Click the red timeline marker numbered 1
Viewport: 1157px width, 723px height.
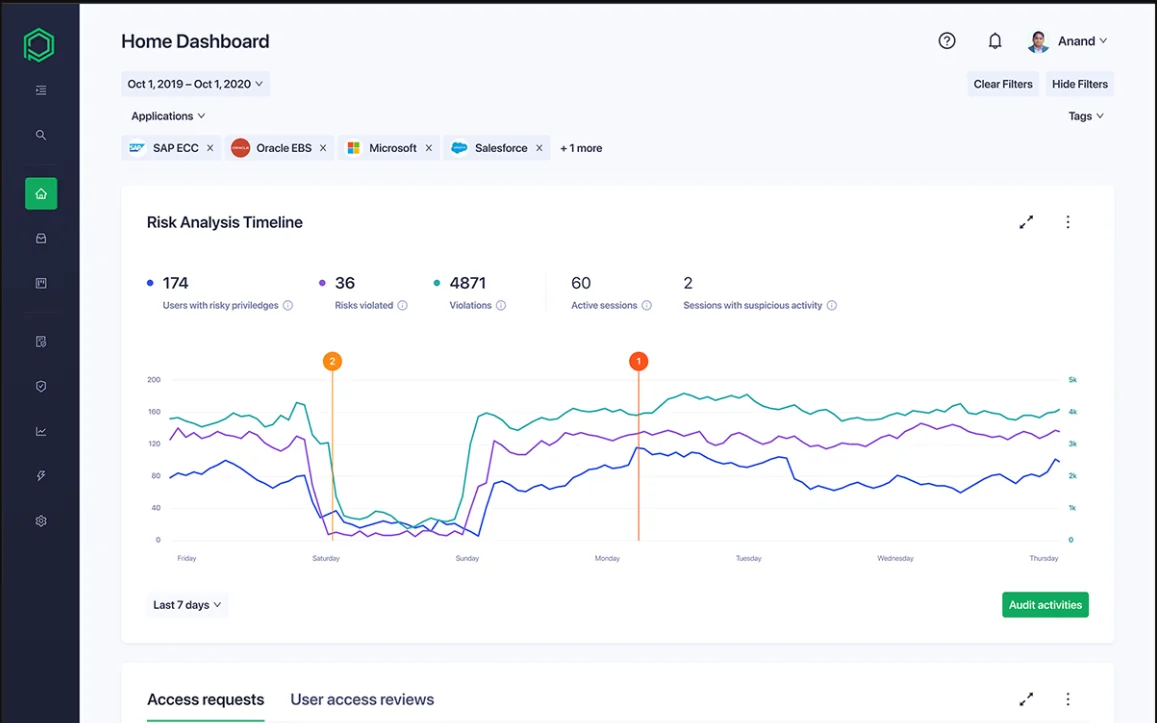coord(638,362)
